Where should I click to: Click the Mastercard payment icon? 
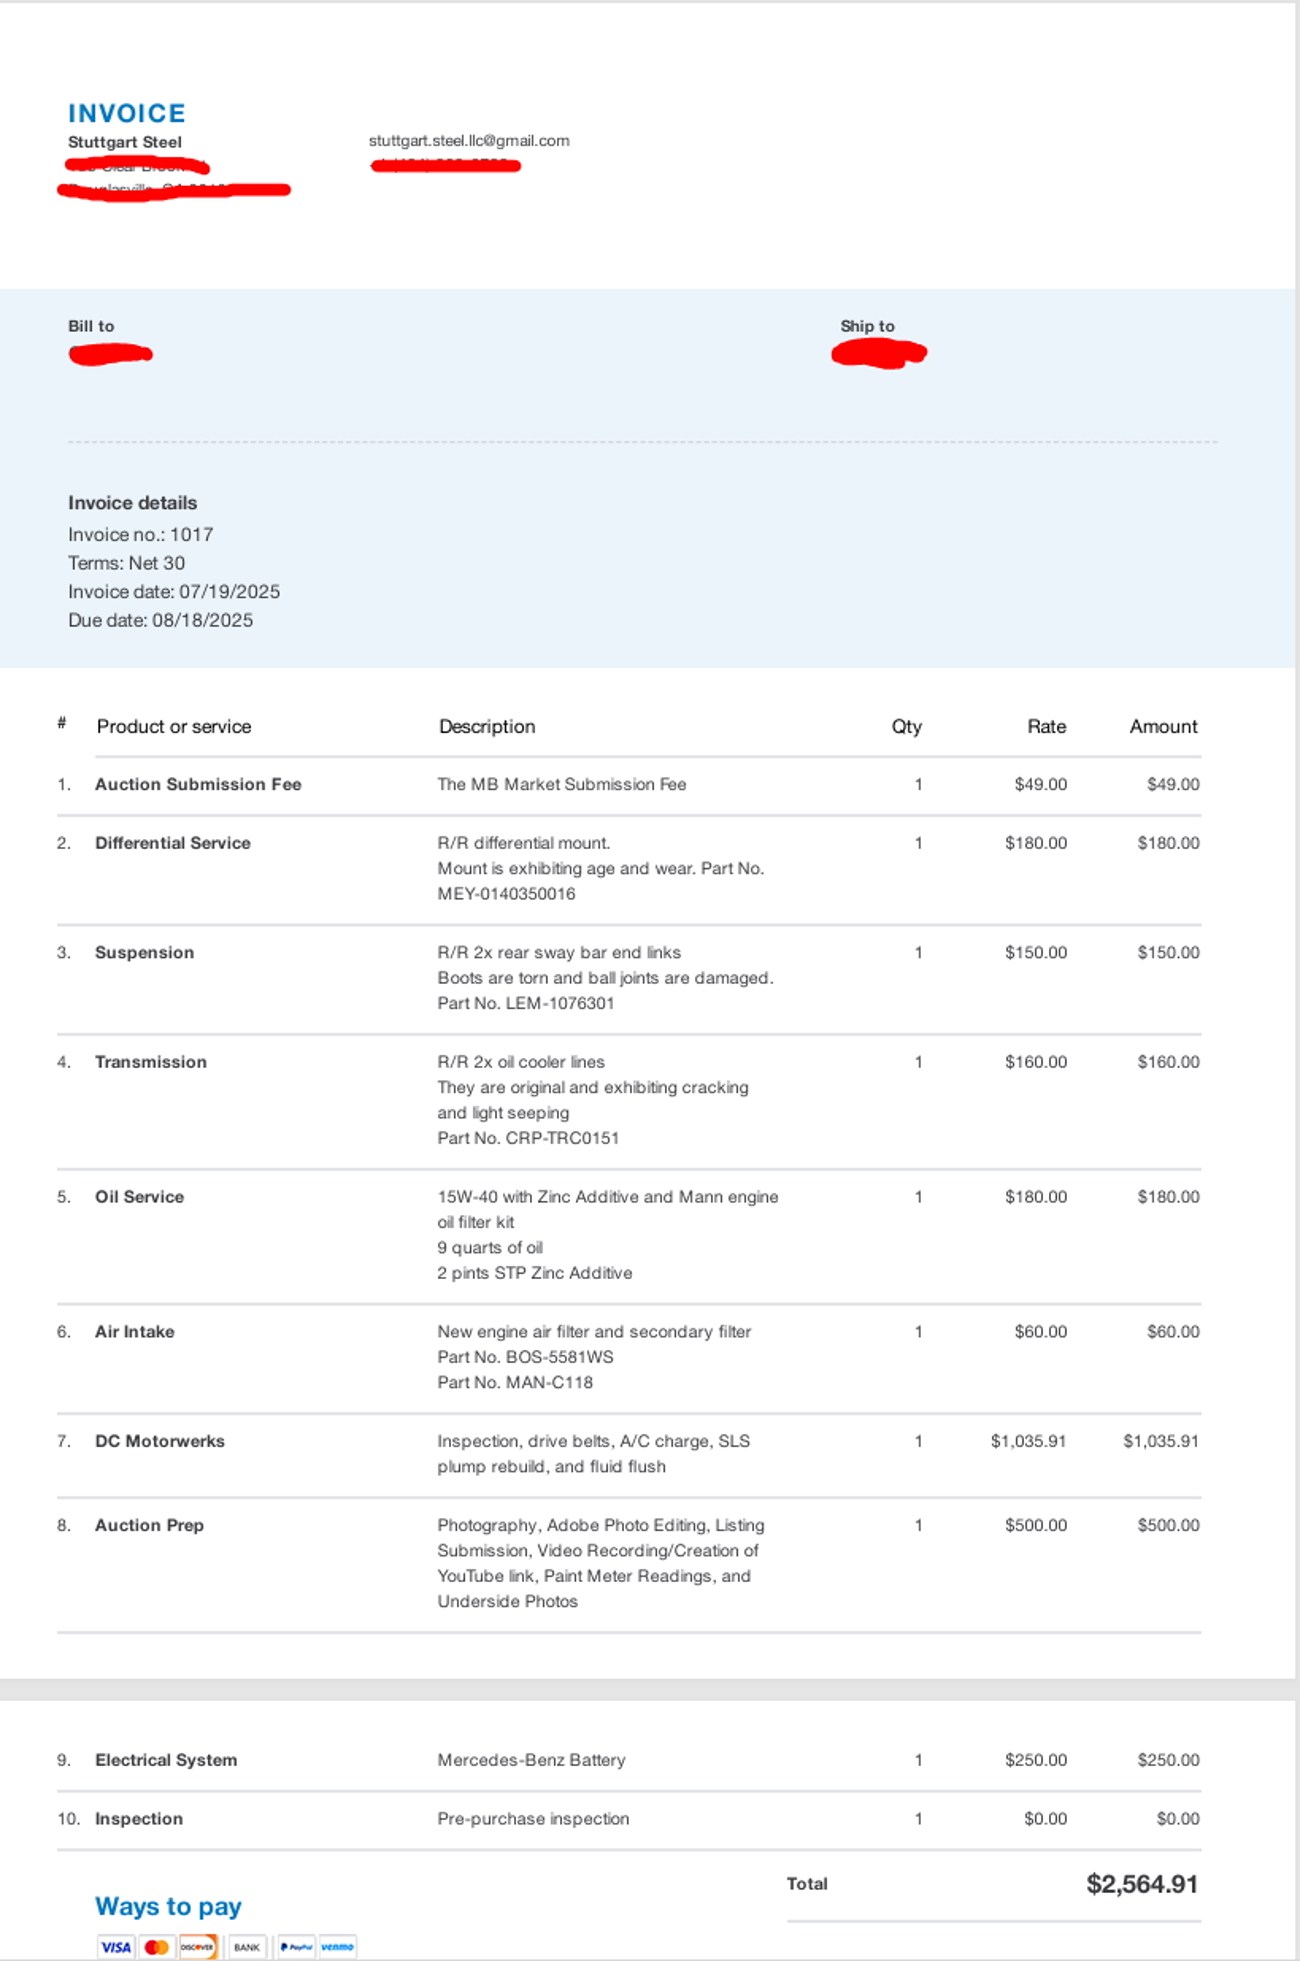[156, 1946]
